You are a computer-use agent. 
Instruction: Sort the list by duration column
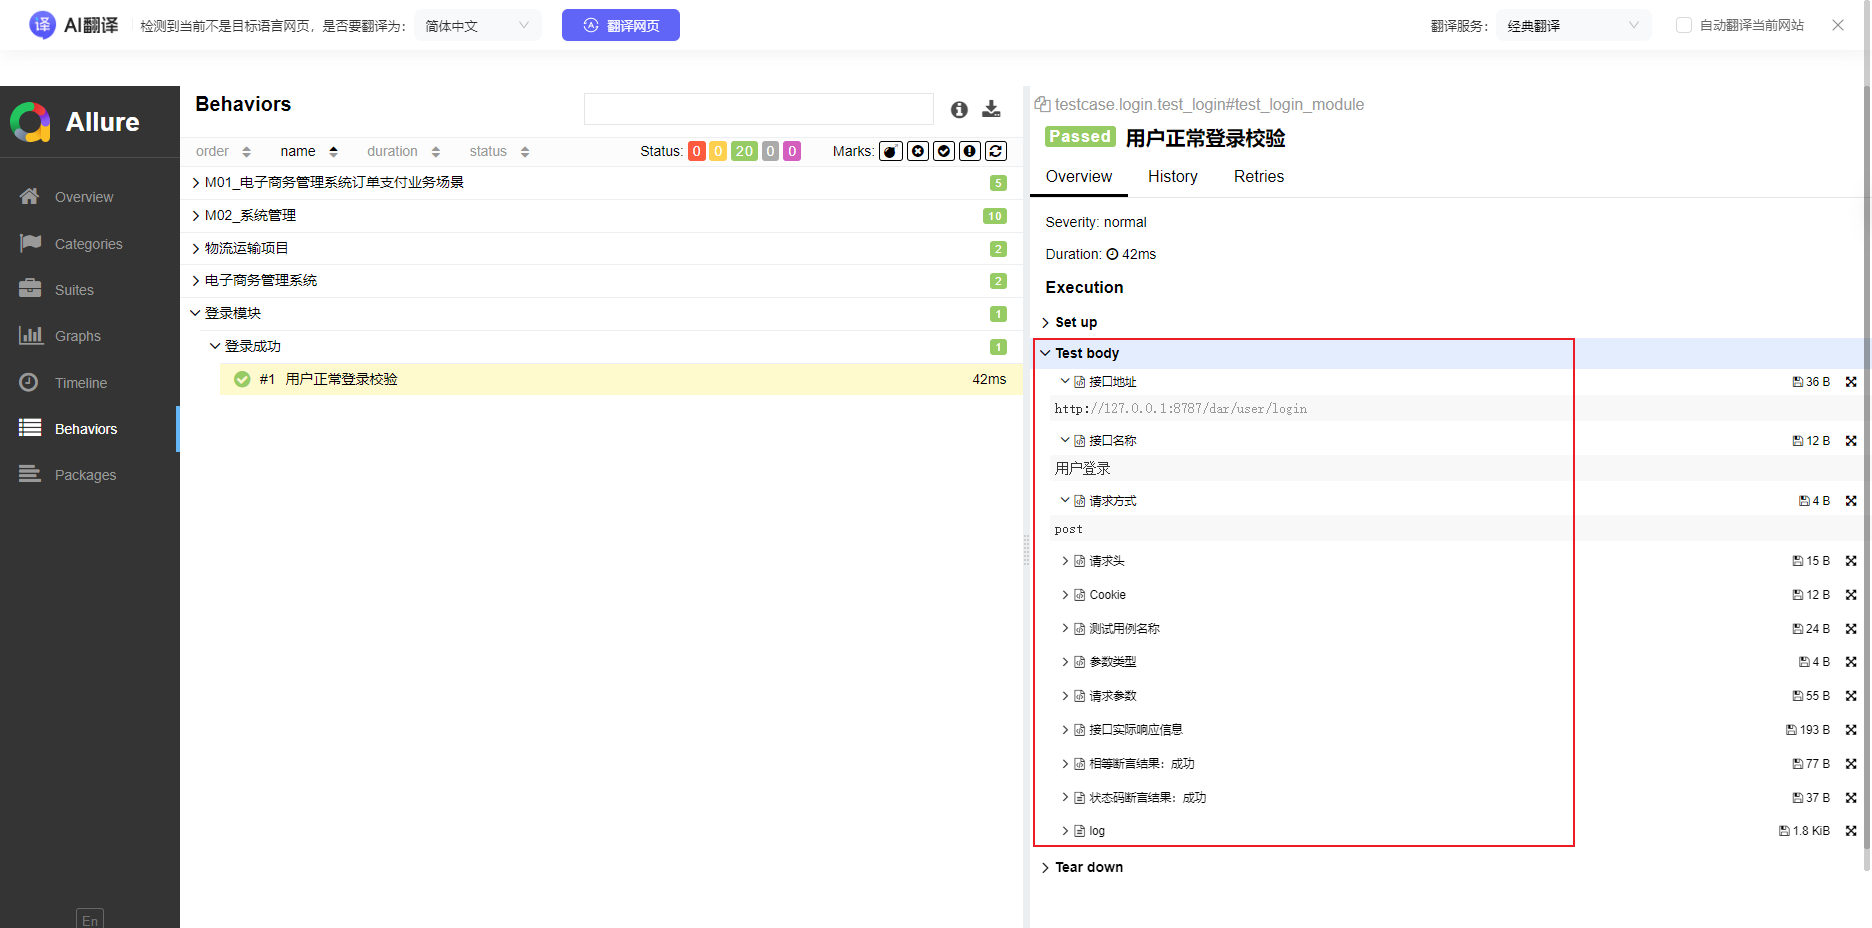tap(403, 151)
